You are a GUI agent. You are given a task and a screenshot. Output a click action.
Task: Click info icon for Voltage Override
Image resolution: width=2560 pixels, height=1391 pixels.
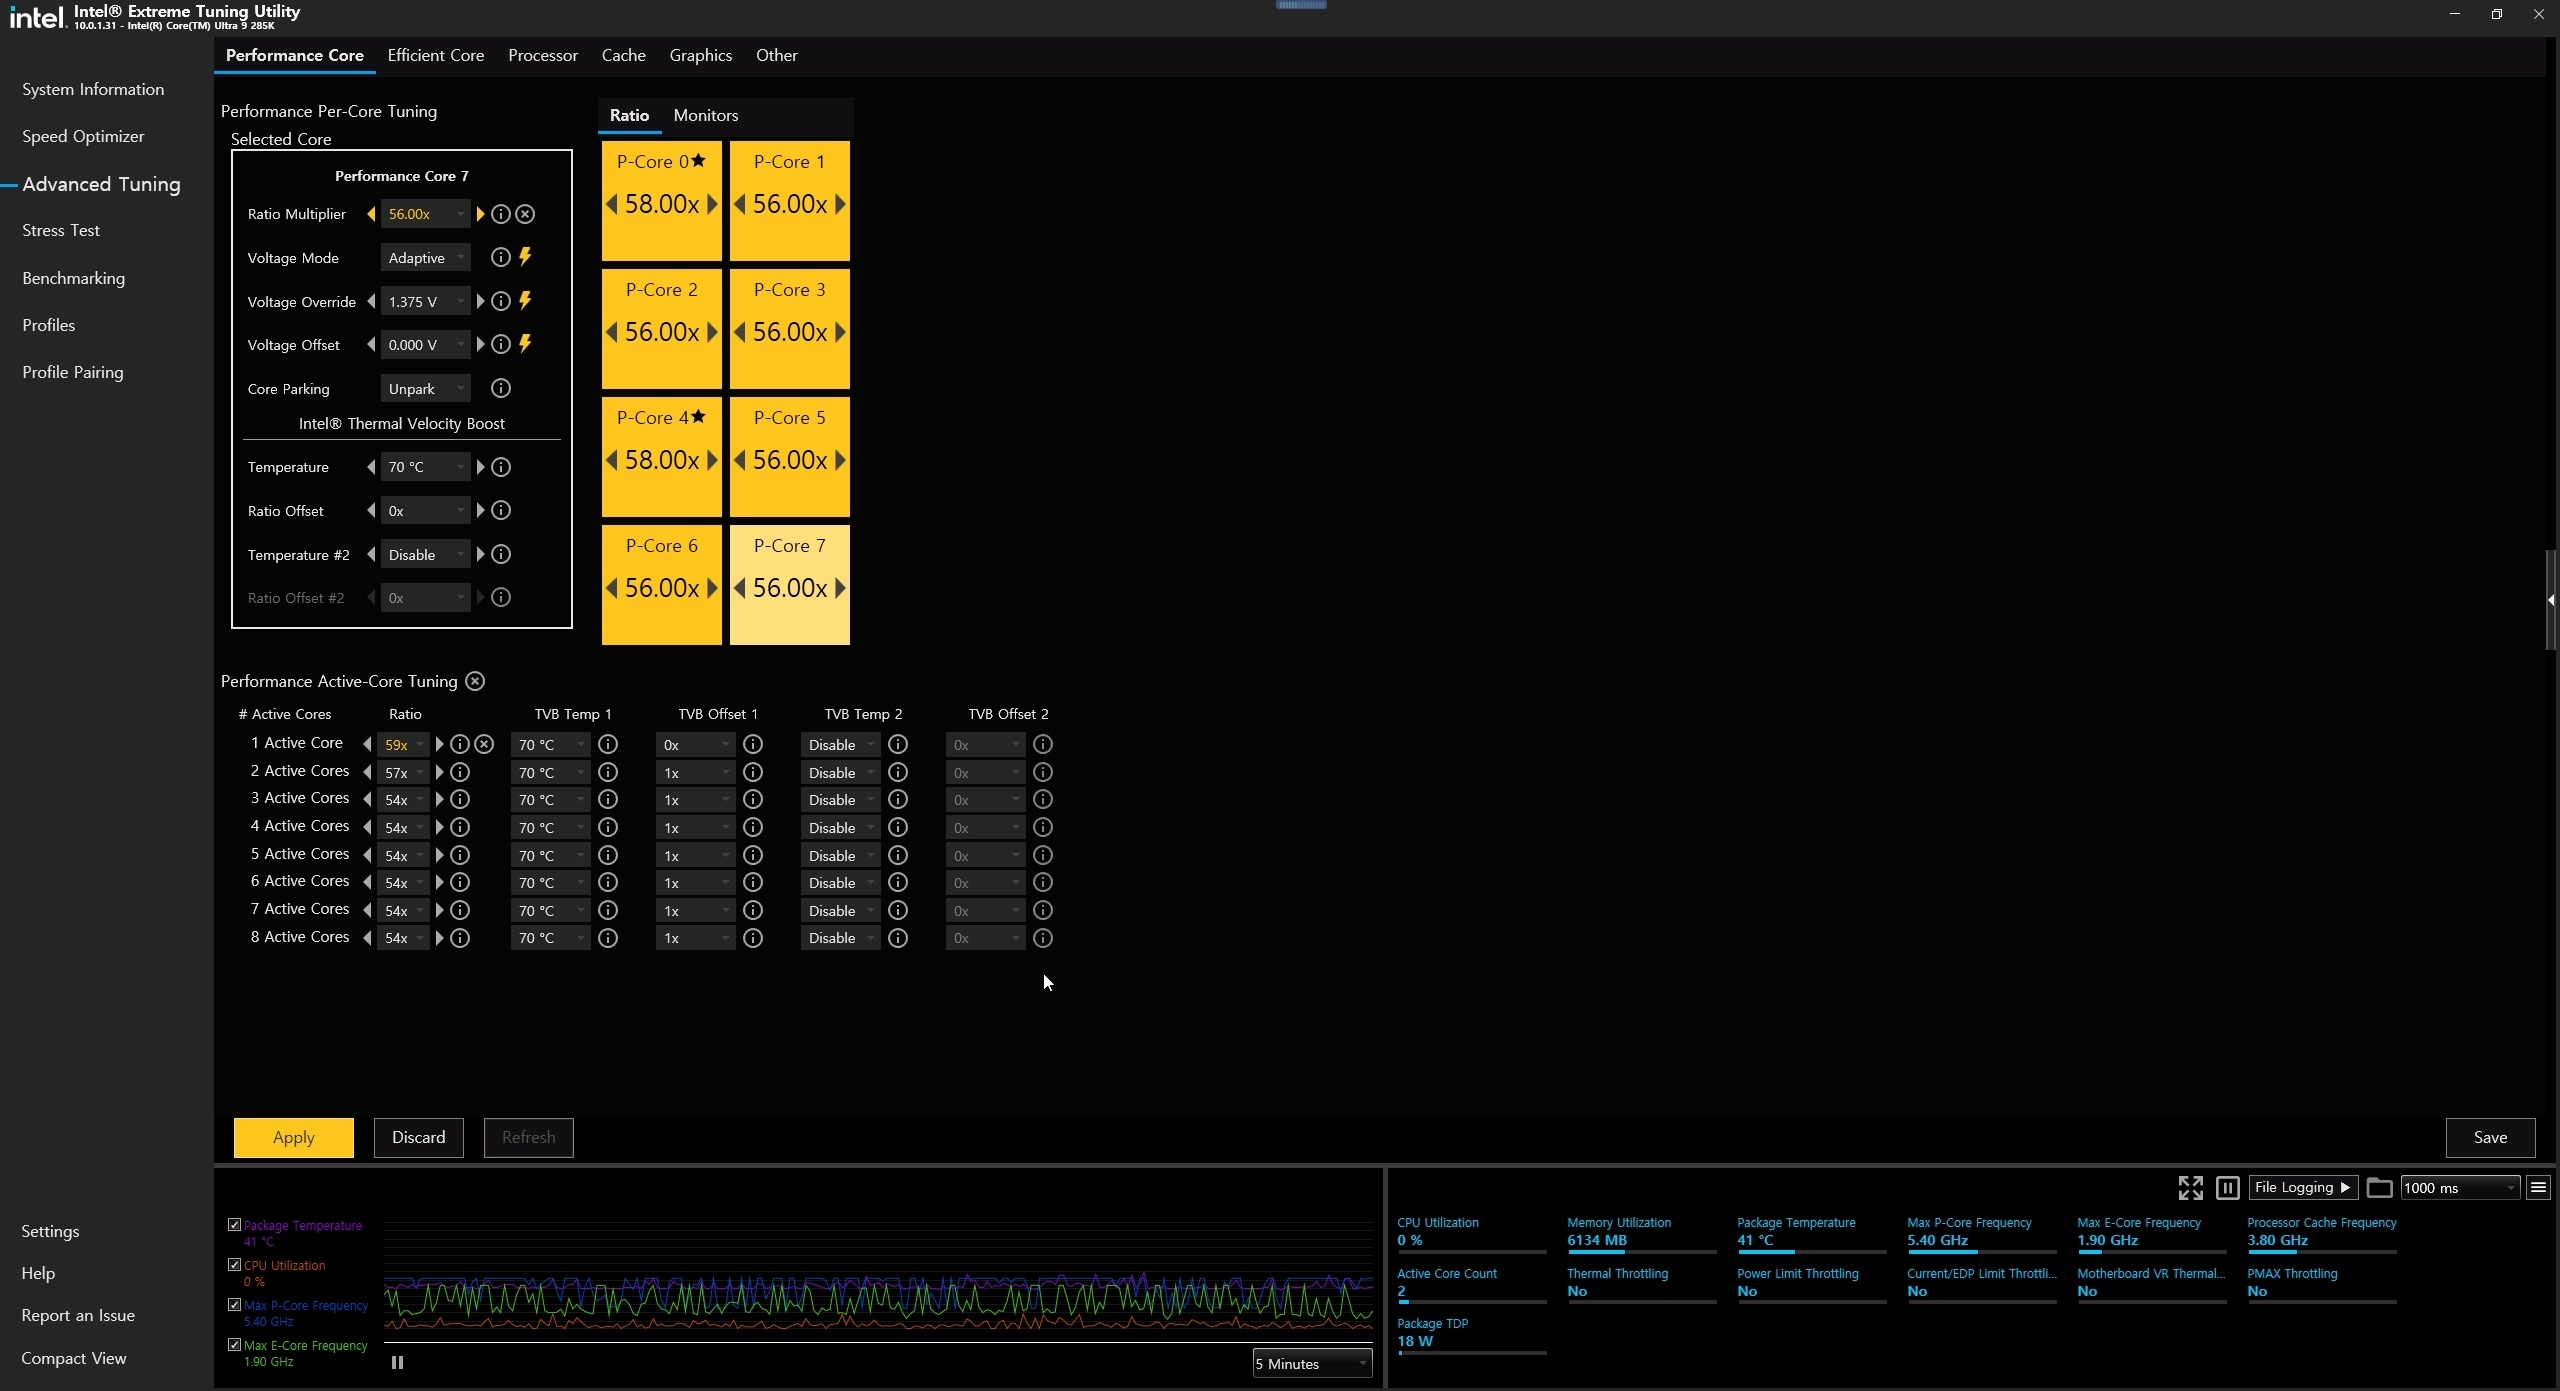501,301
